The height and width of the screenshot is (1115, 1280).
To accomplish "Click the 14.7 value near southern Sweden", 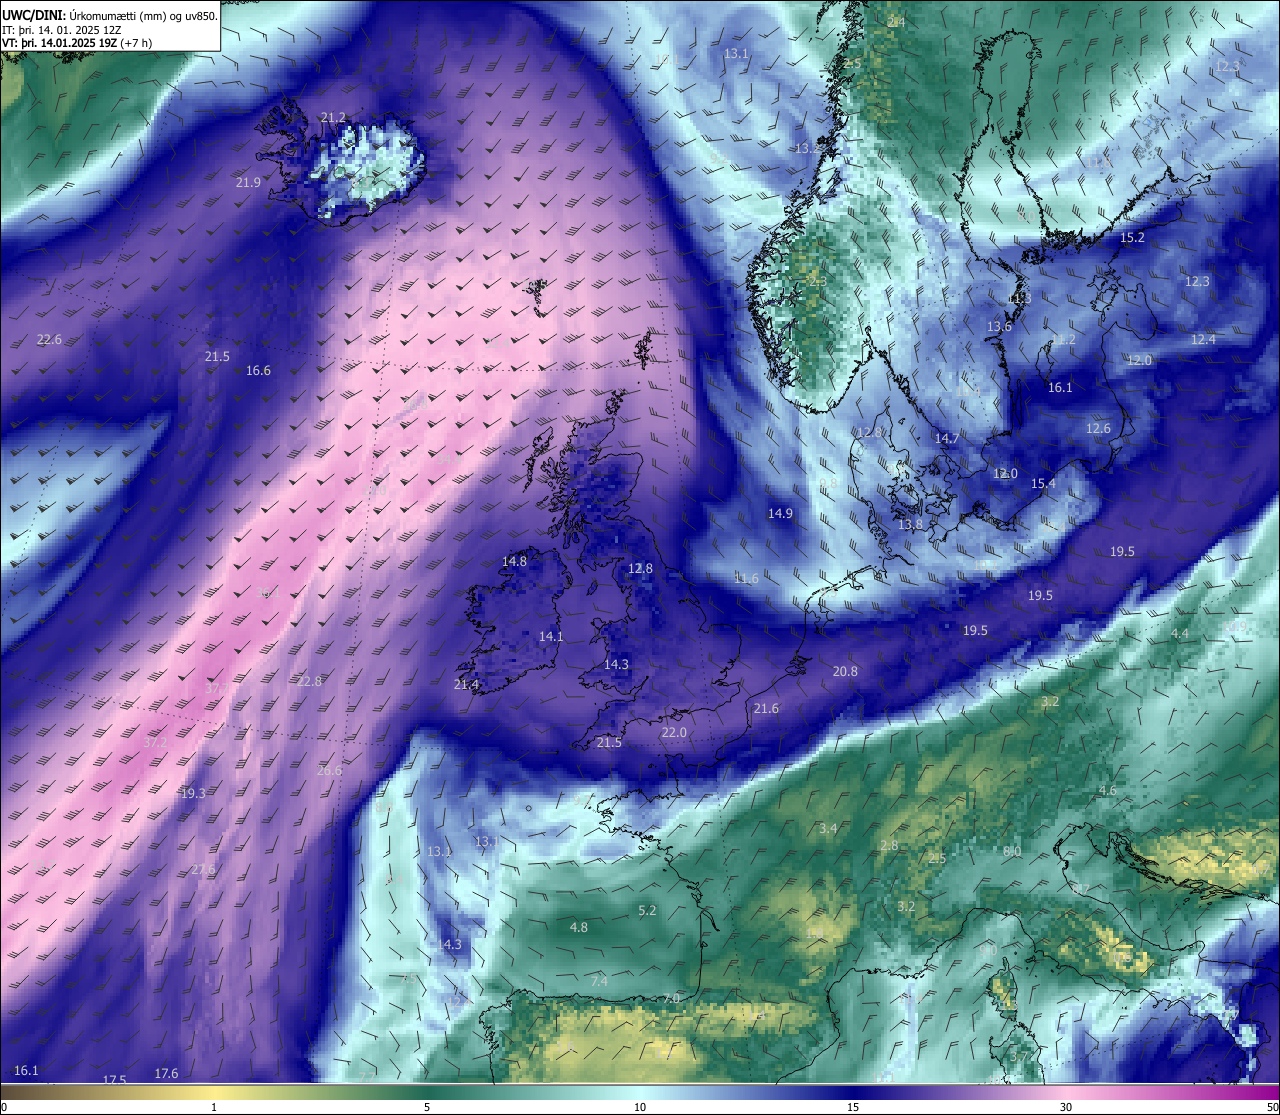I will coord(946,439).
